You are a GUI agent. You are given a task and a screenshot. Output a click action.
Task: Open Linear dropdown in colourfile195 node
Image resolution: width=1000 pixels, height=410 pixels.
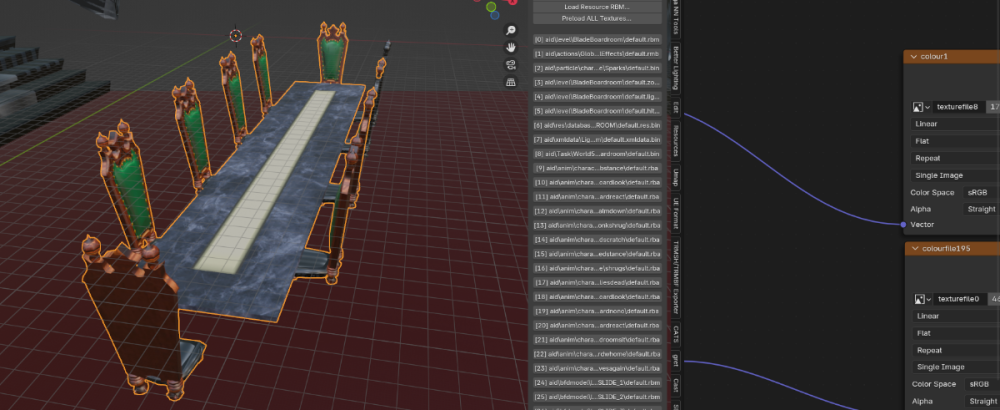click(x=957, y=316)
